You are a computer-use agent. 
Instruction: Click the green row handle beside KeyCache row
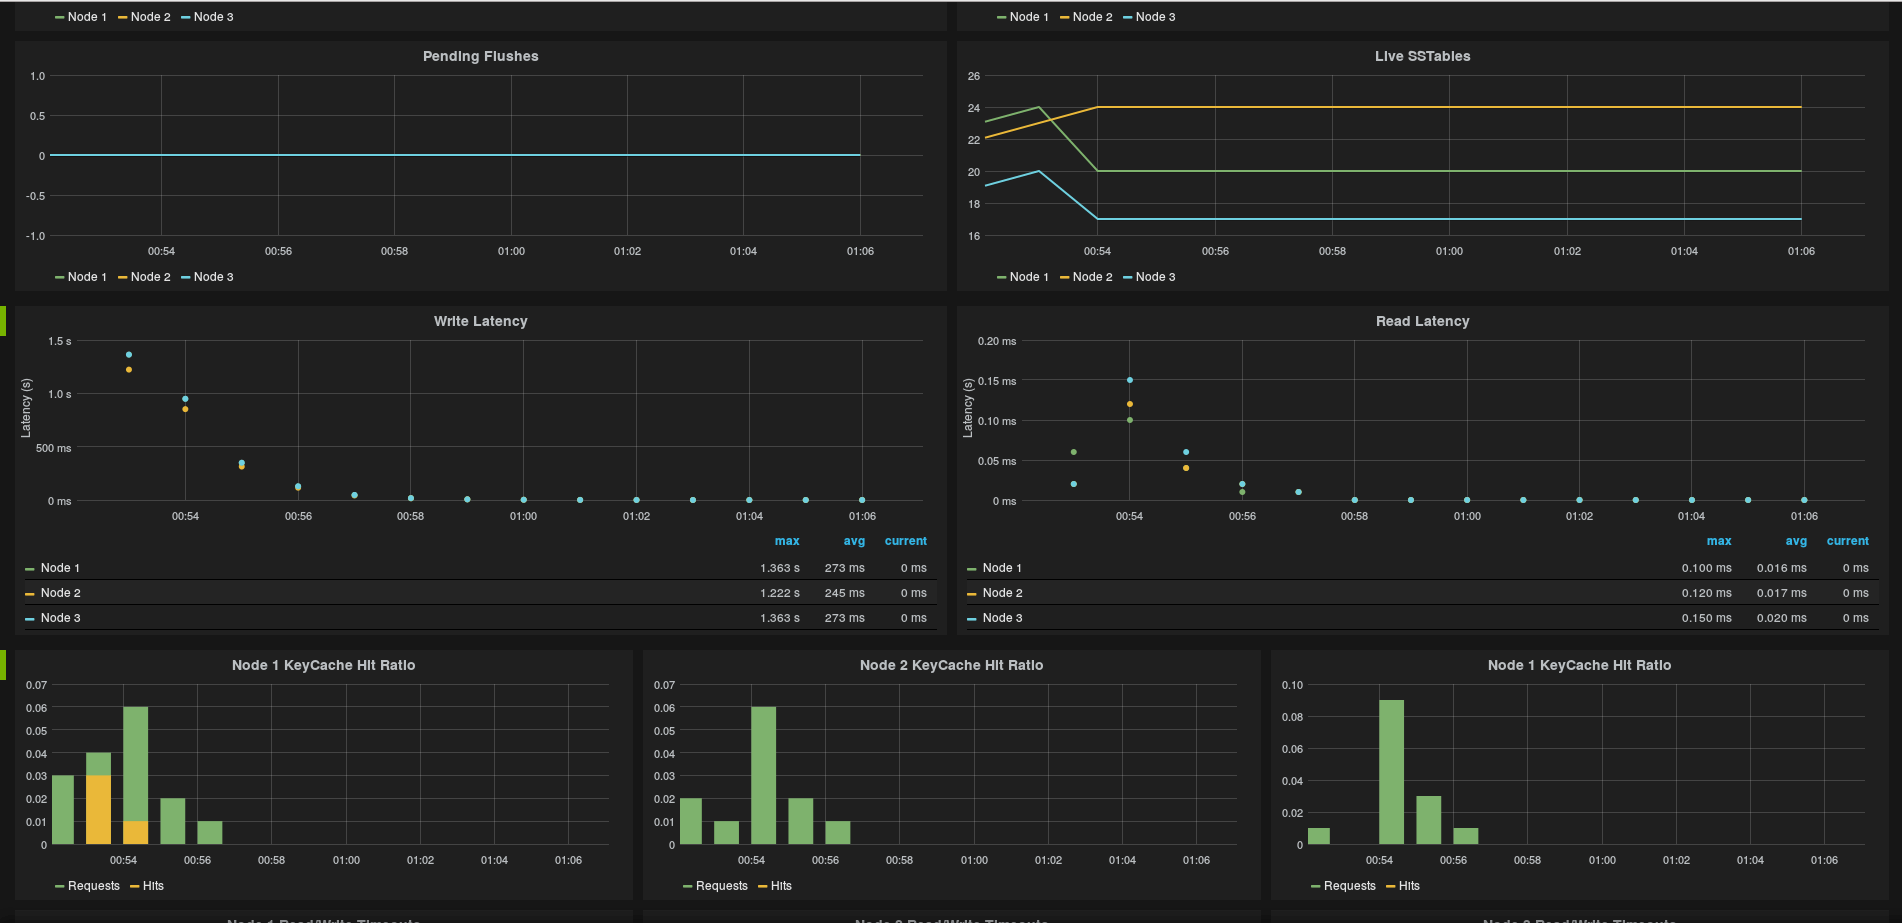click(x=3, y=665)
